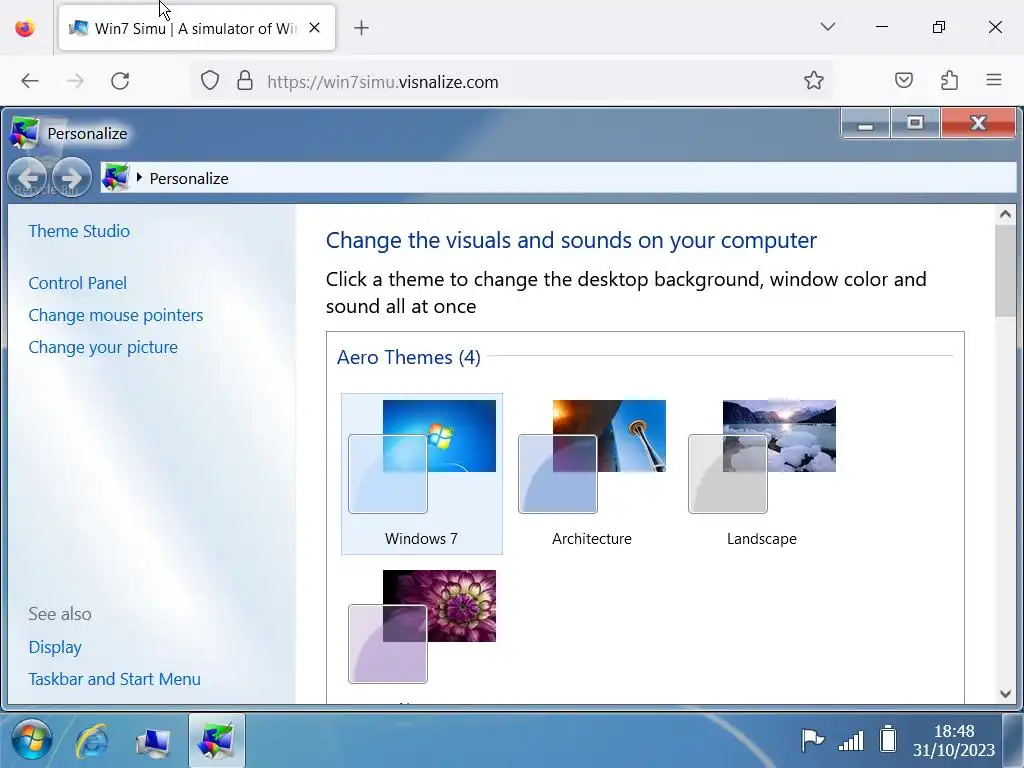Screen dimensions: 1024x768
Task: Click the network signal tray icon
Action: coord(851,741)
